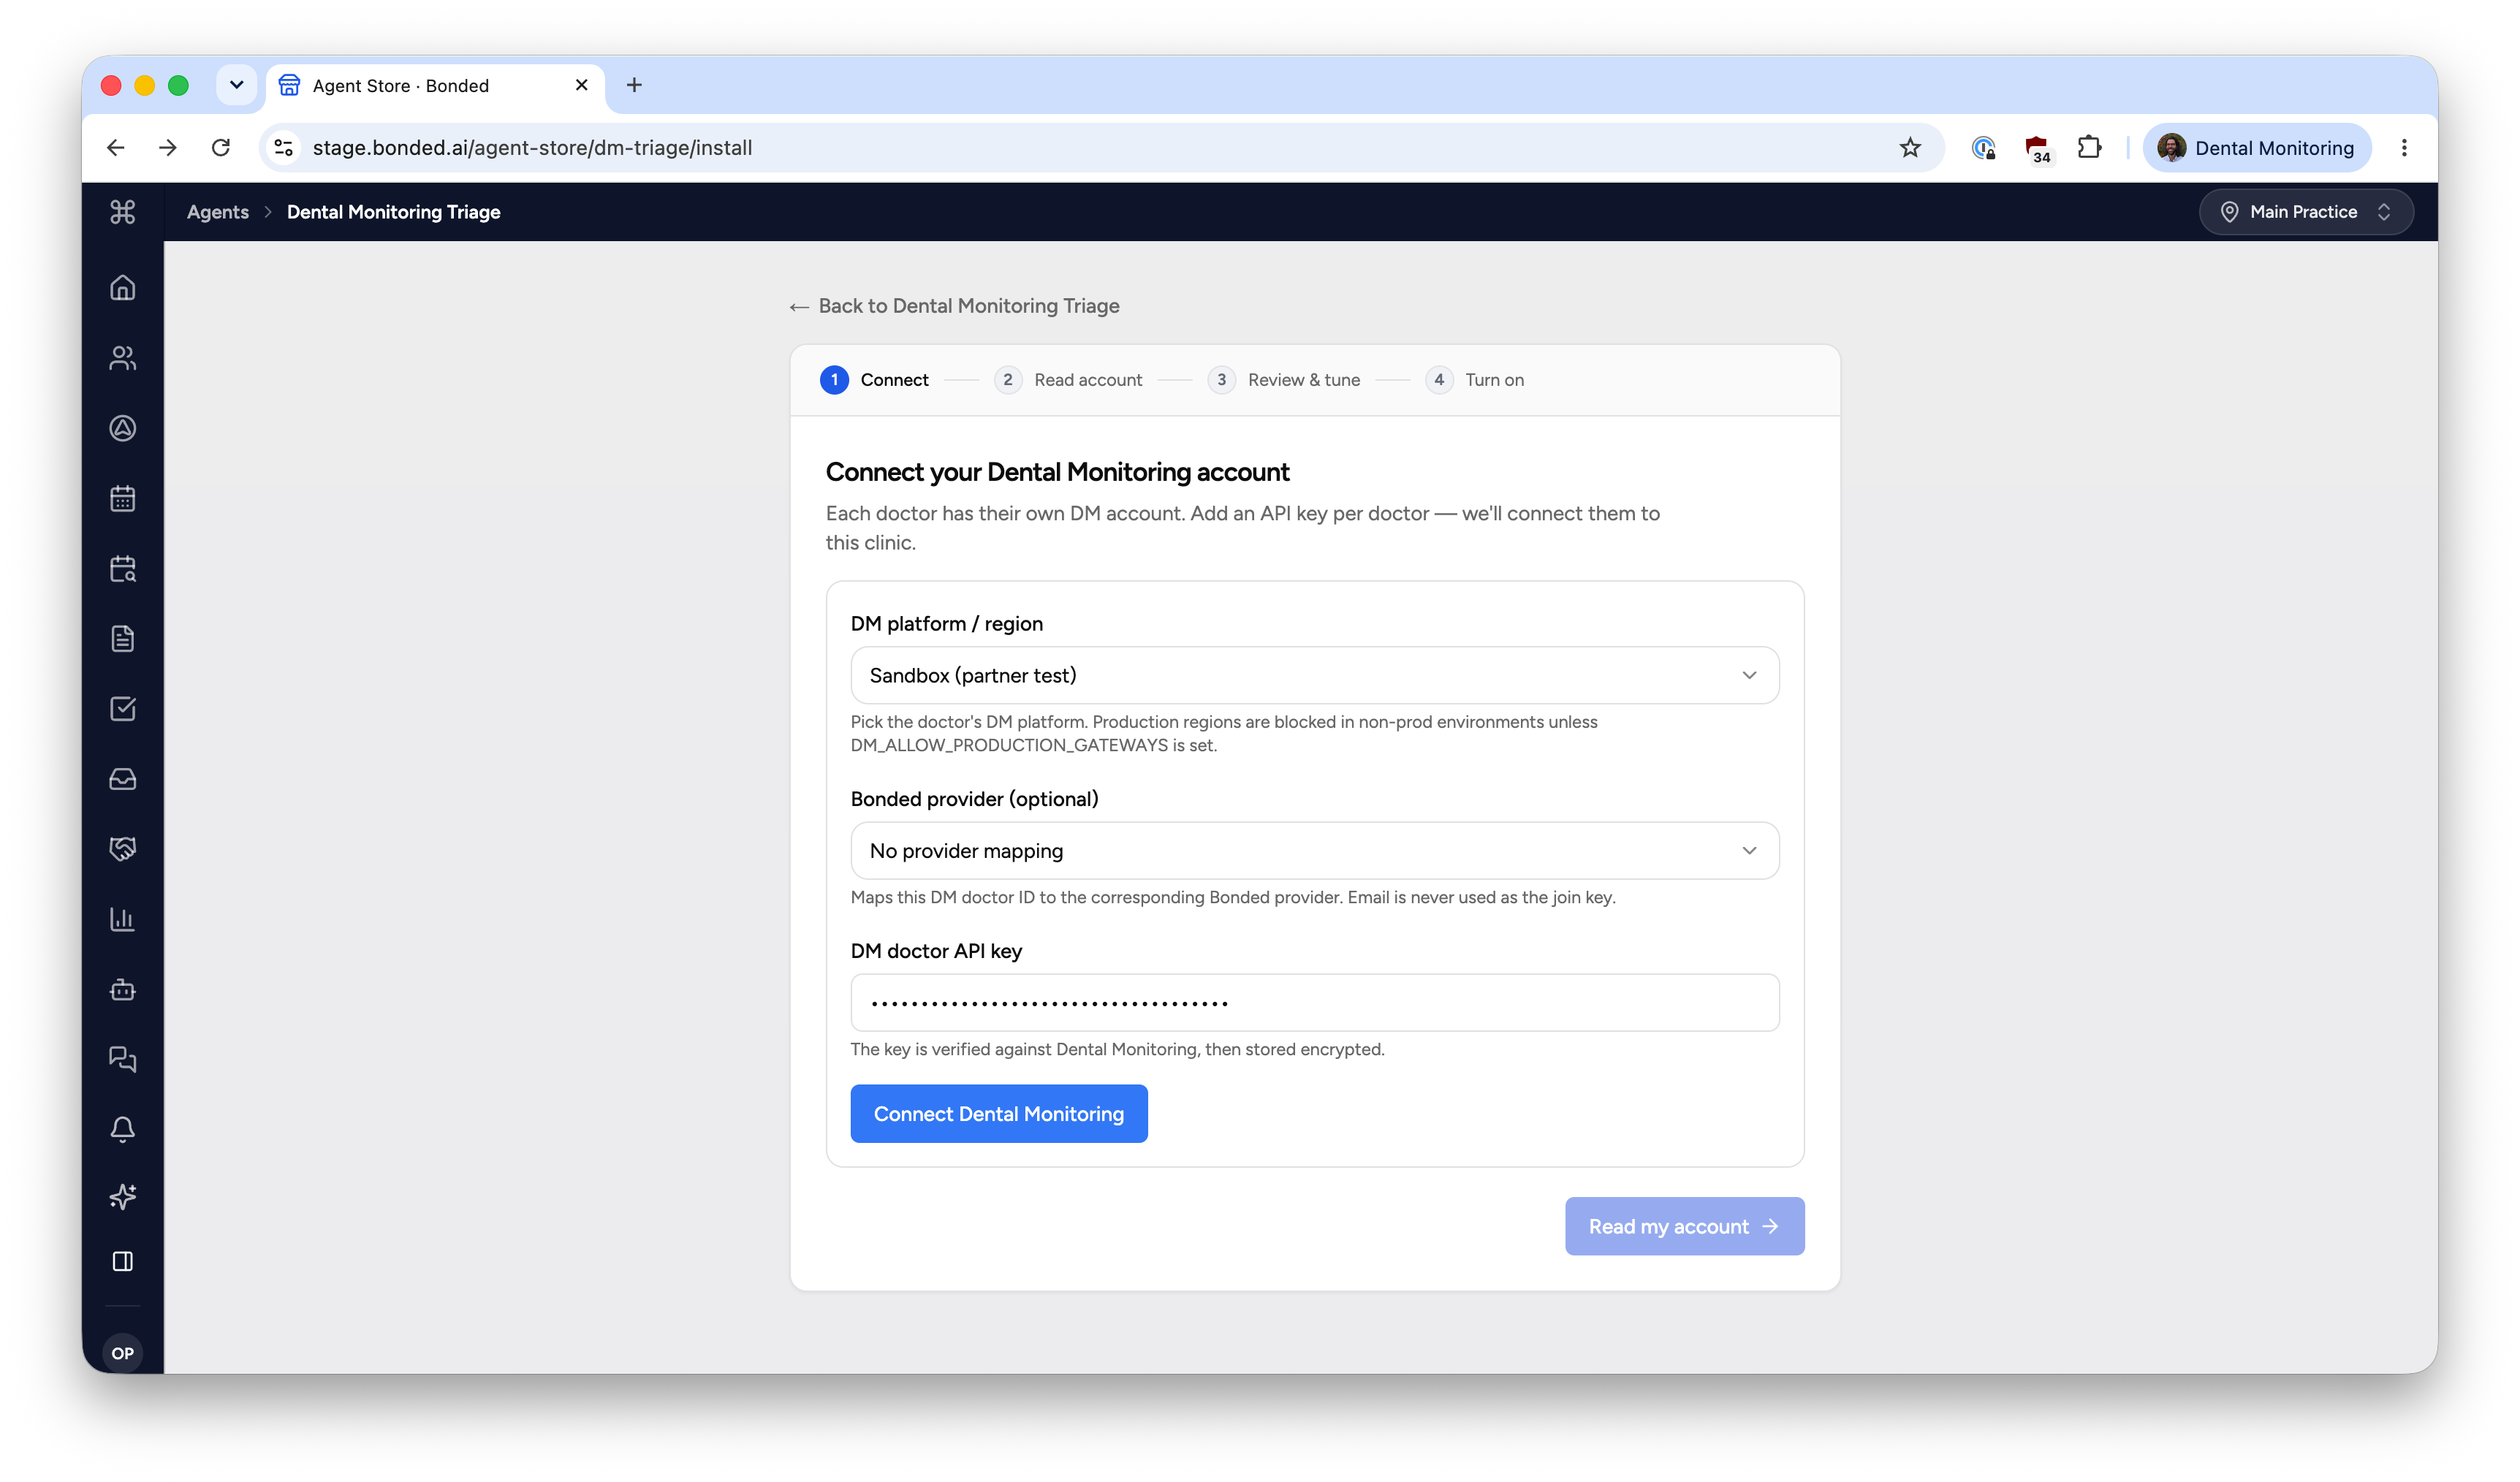The image size is (2520, 1482).
Task: Open the Bonded provider dropdown
Action: 1314,851
